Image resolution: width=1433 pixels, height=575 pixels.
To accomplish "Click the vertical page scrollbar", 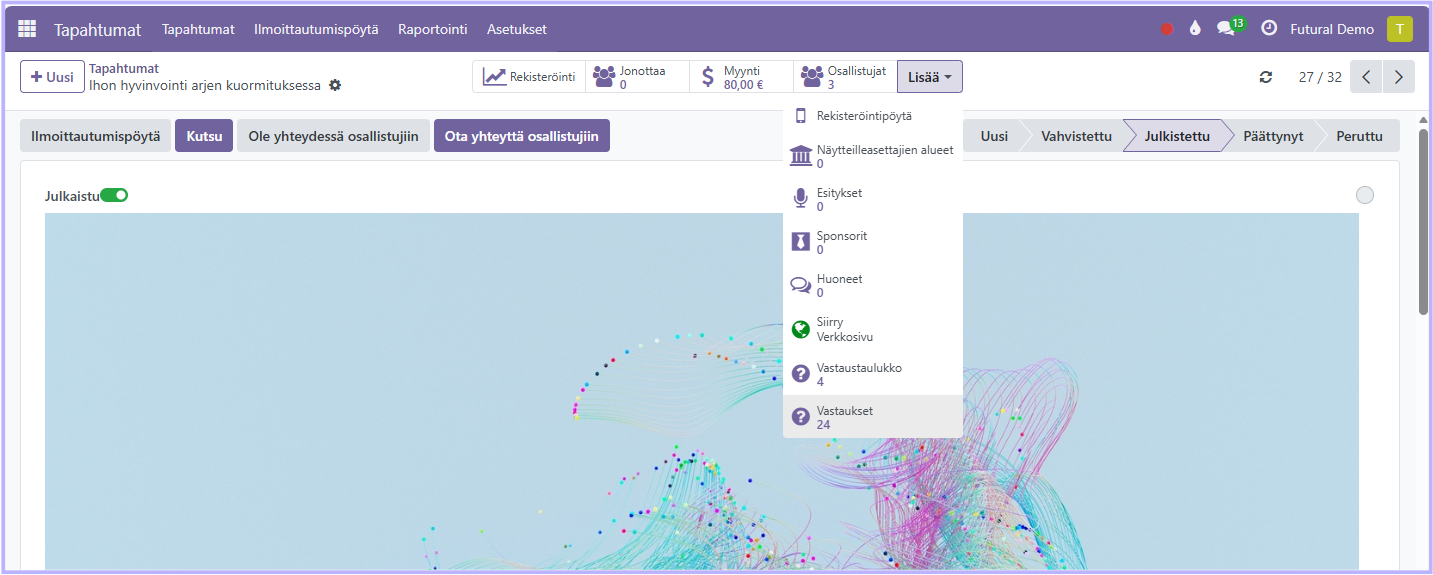I will [x=1423, y=220].
